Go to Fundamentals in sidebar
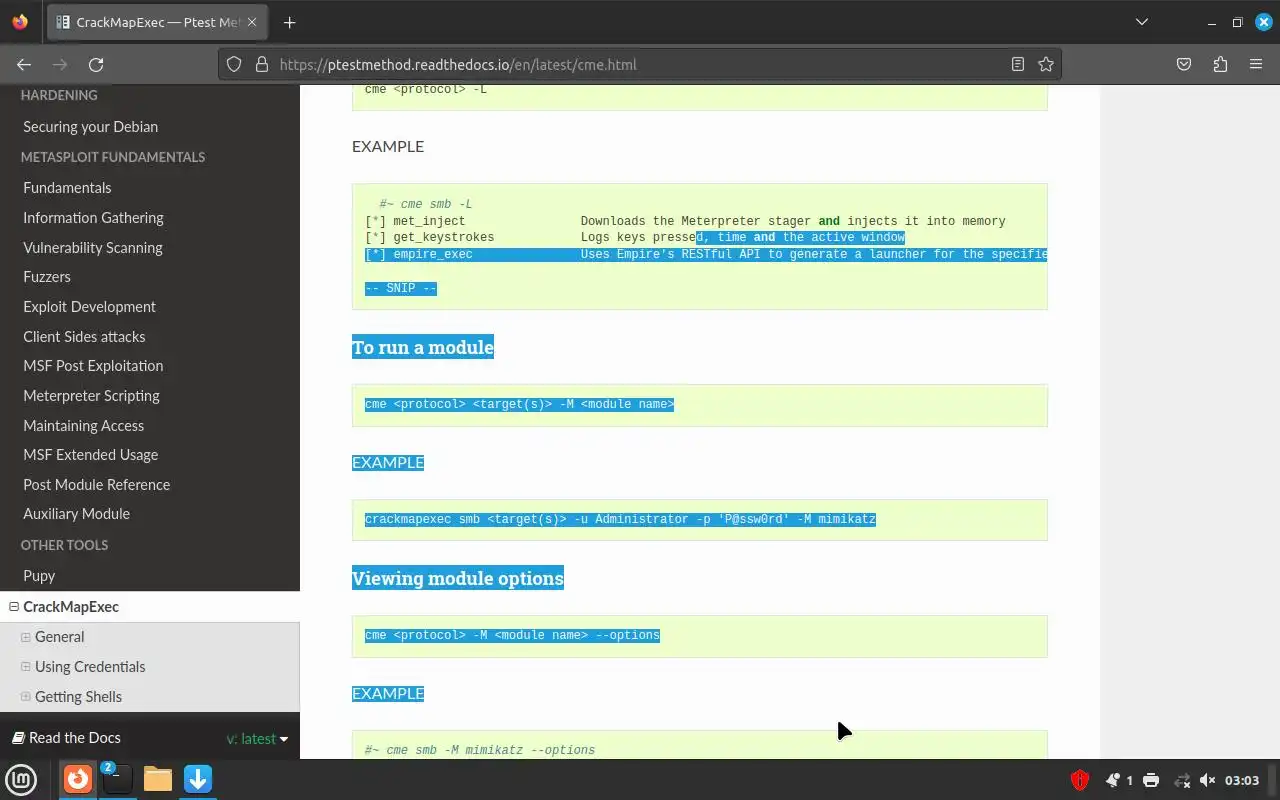 pos(67,188)
